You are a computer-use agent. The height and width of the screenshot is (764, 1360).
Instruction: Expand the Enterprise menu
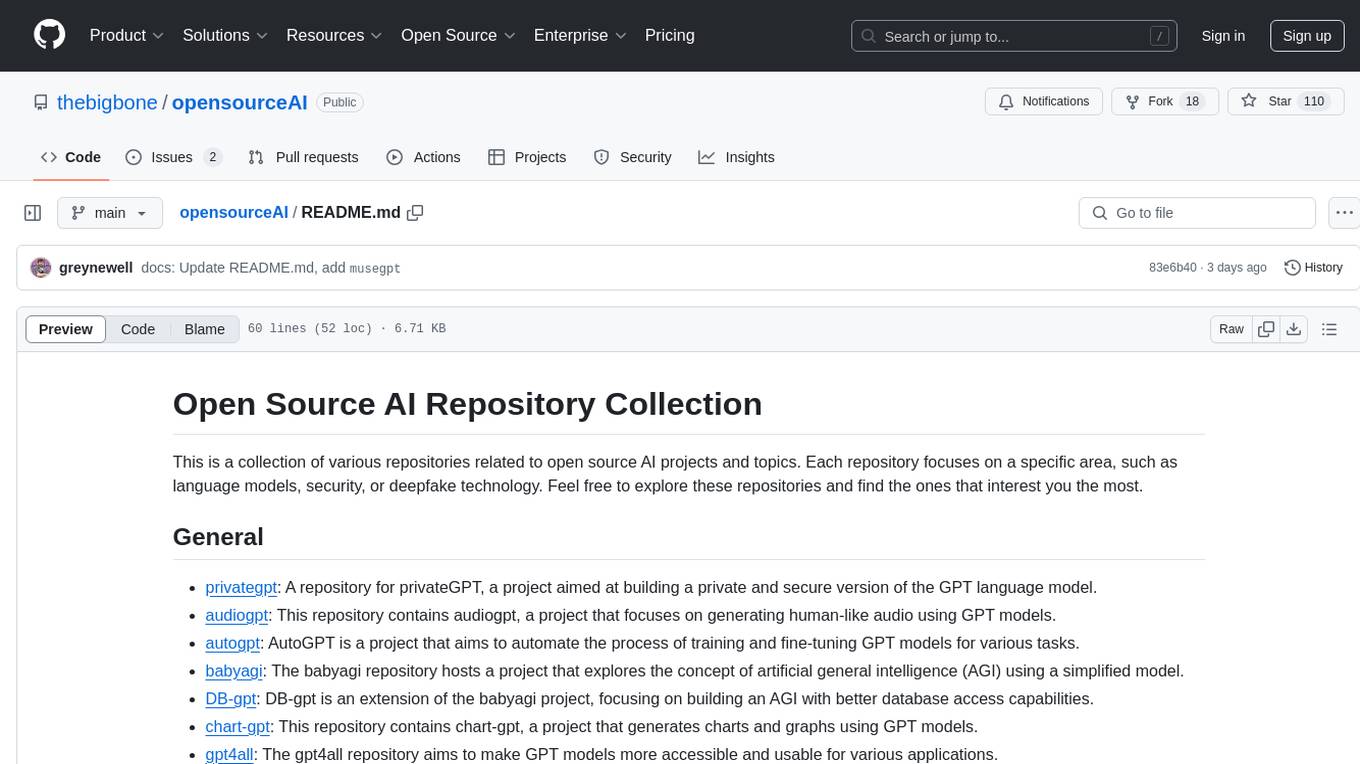click(x=580, y=36)
